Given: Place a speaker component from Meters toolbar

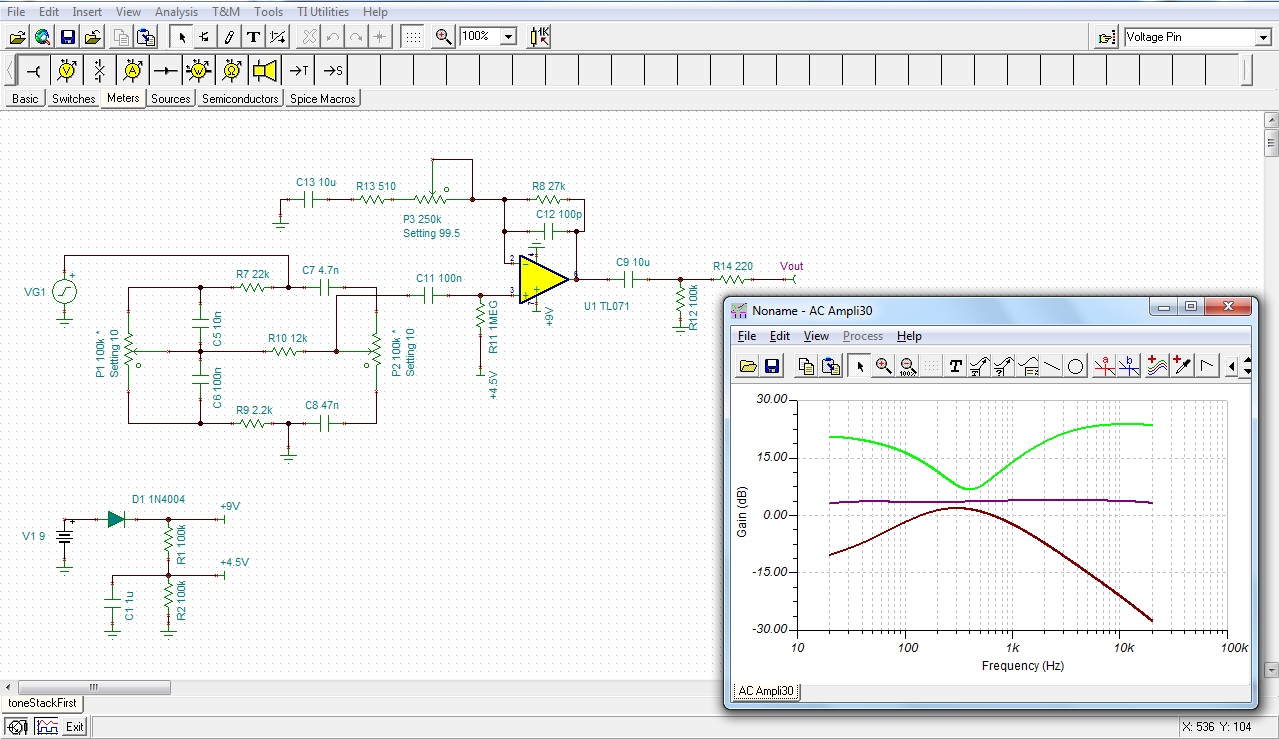Looking at the screenshot, I should (x=264, y=71).
